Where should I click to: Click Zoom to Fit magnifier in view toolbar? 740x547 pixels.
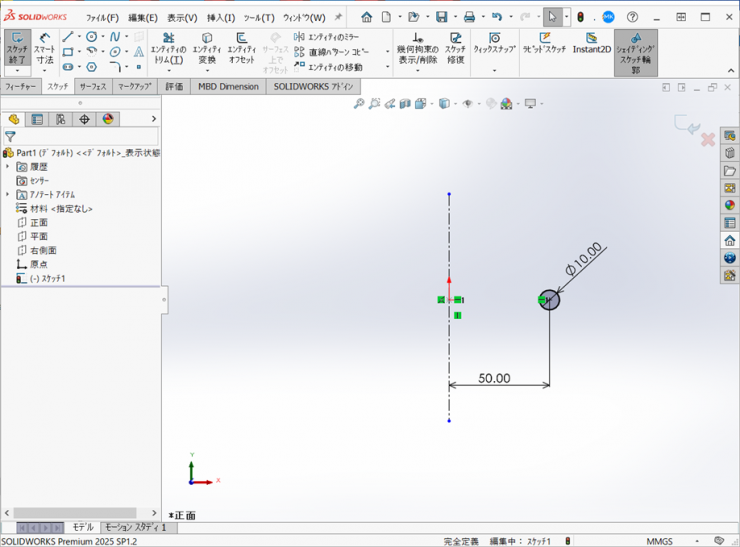pos(359,104)
